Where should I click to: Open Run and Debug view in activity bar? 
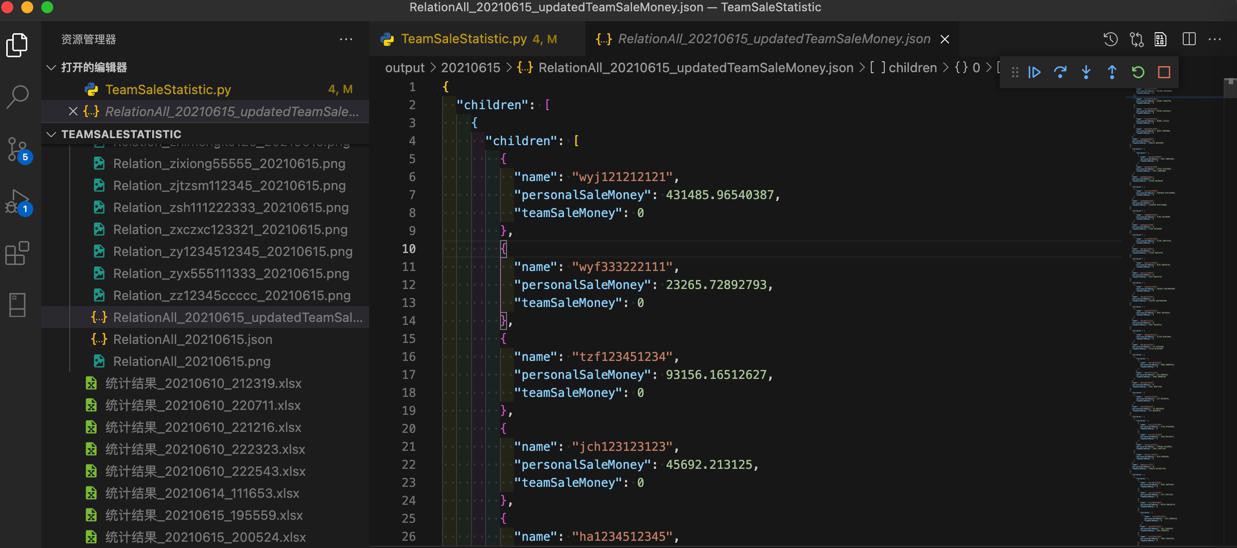[18, 201]
